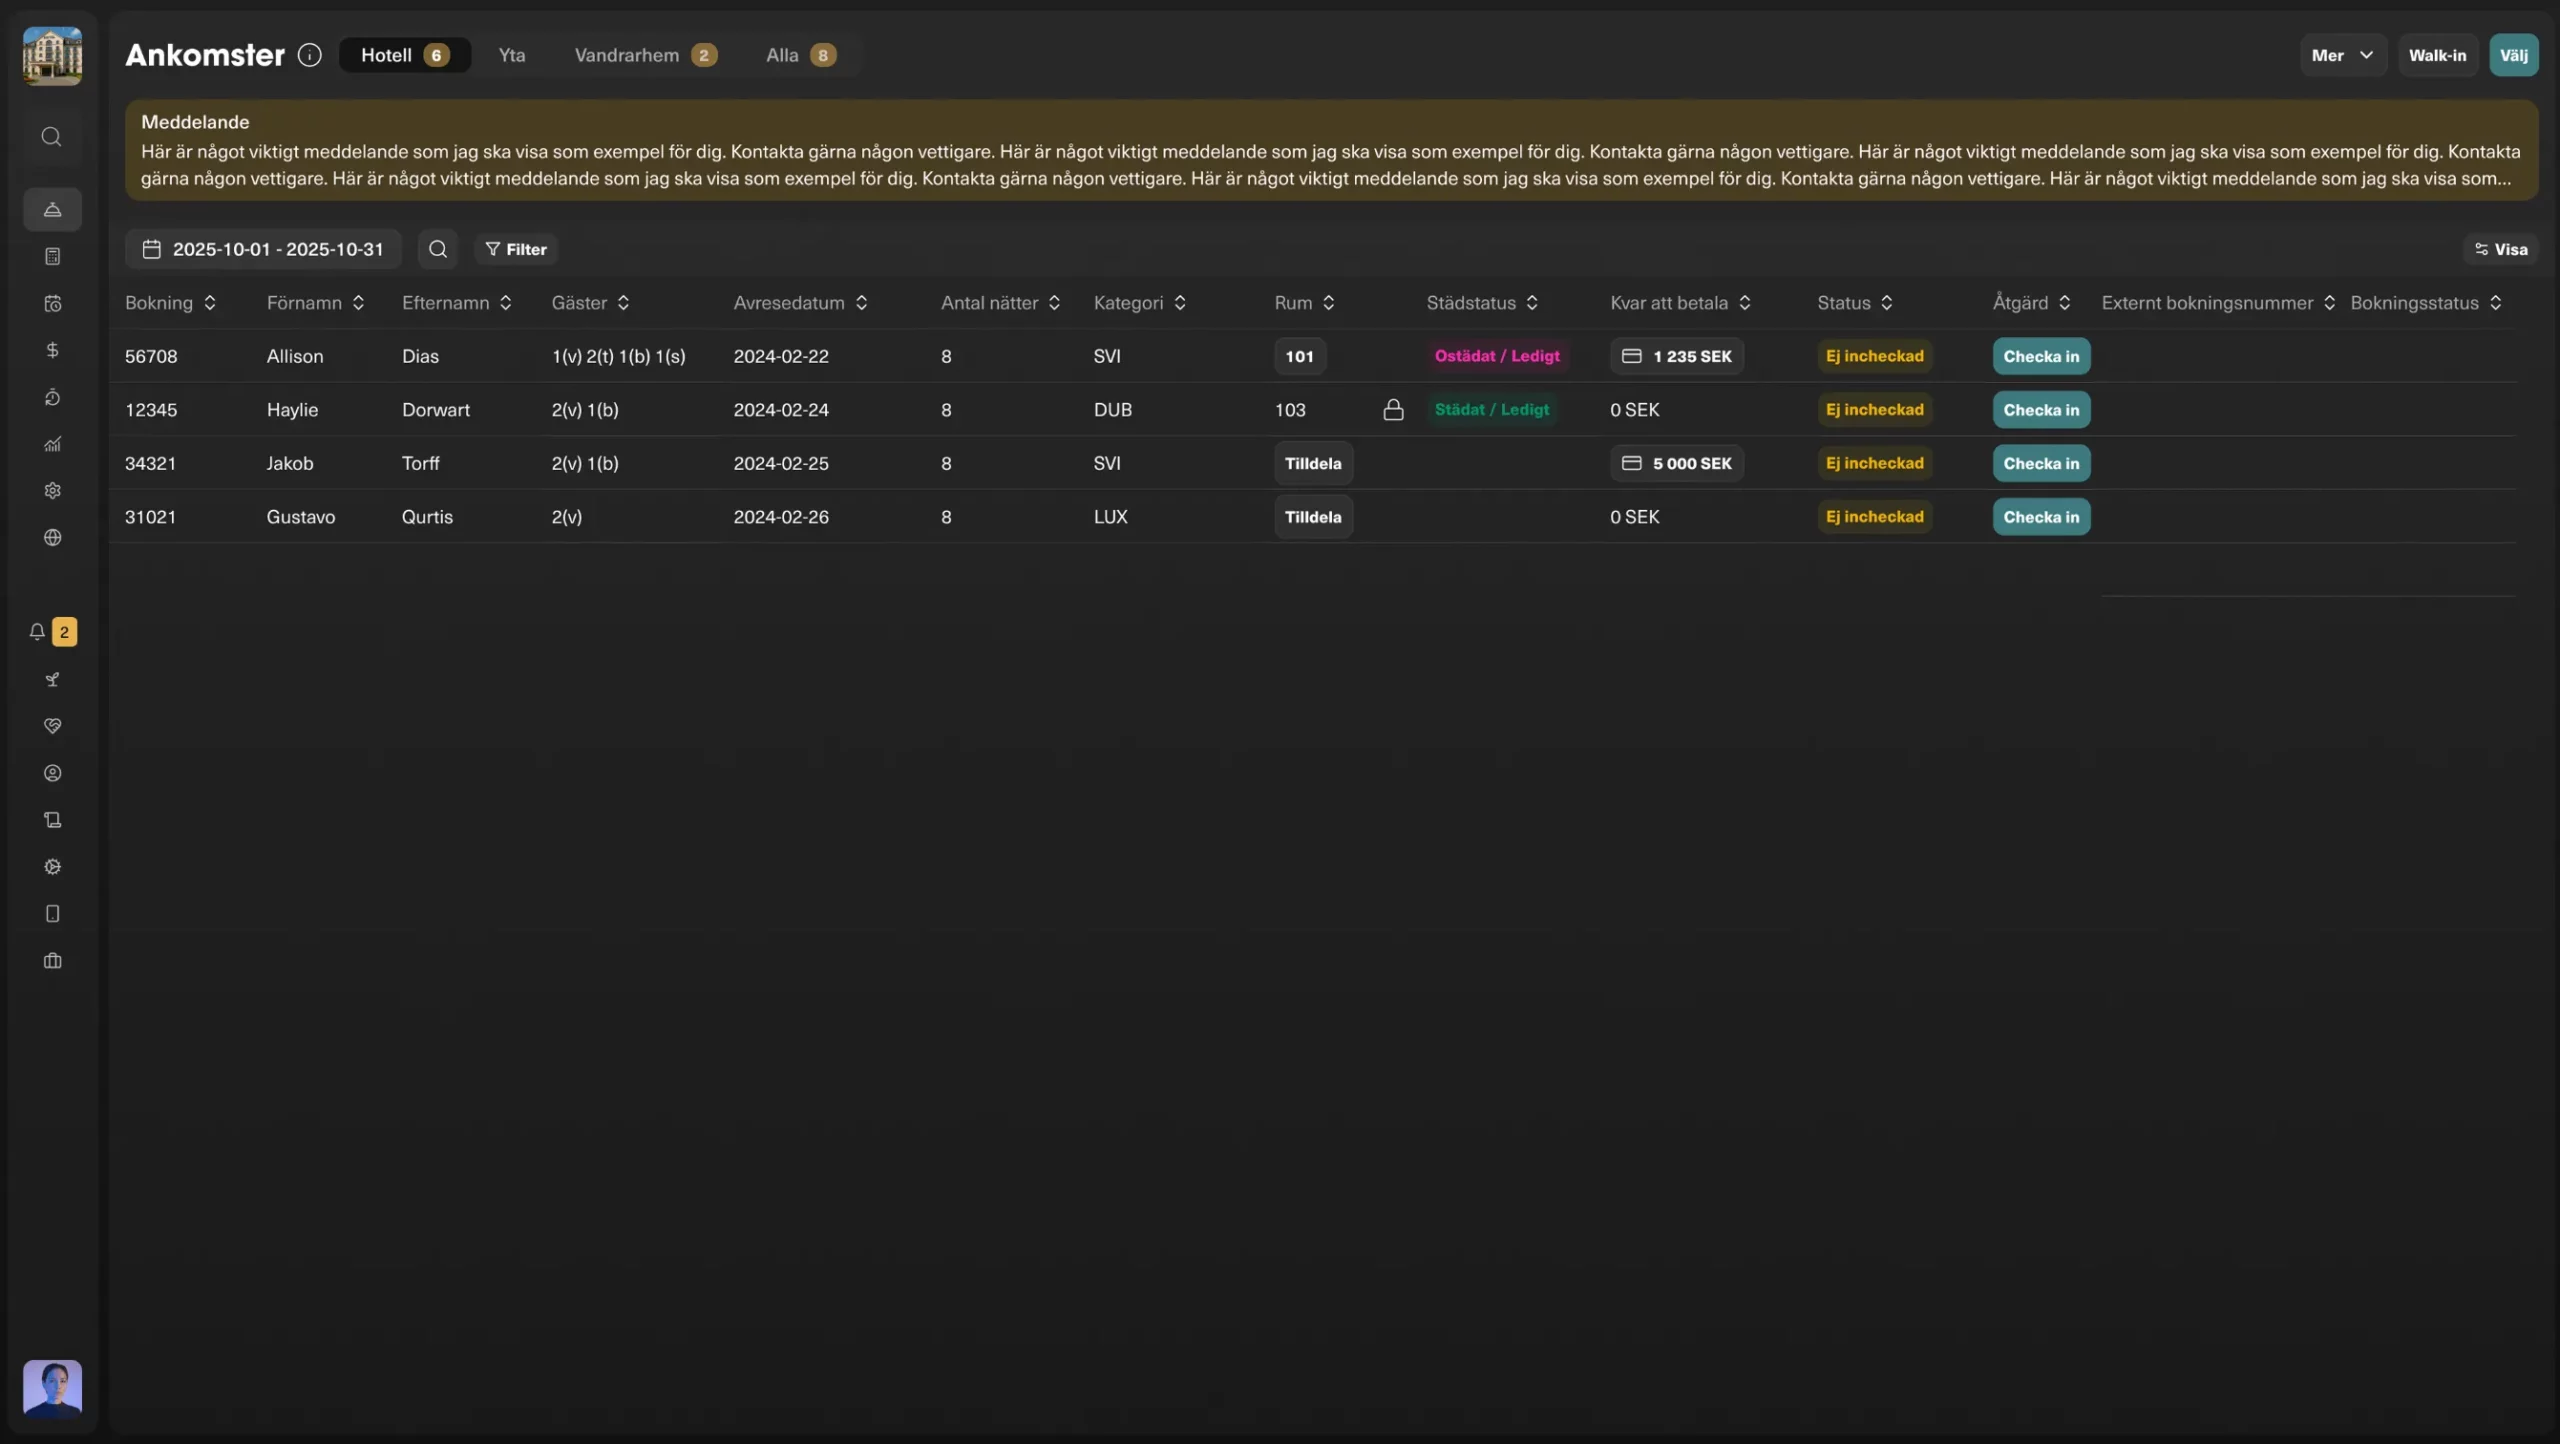2560x1444 pixels.
Task: Click Tilldela for Gustavo Qurtis booking
Action: (1312, 517)
